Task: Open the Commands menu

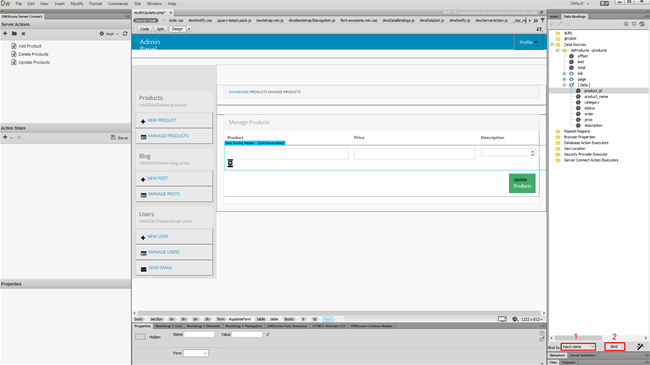Action: coord(118,3)
